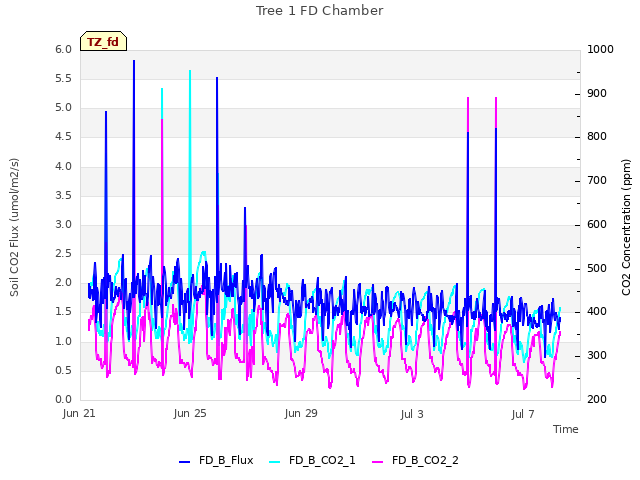This screenshot has width=640, height=480.
Task: Click the TZ_fd annotation tag
Action: pos(103,42)
